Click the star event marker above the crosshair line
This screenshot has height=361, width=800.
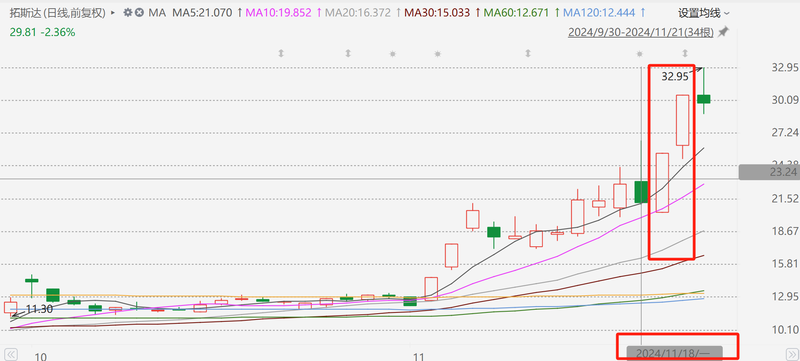click(x=640, y=53)
